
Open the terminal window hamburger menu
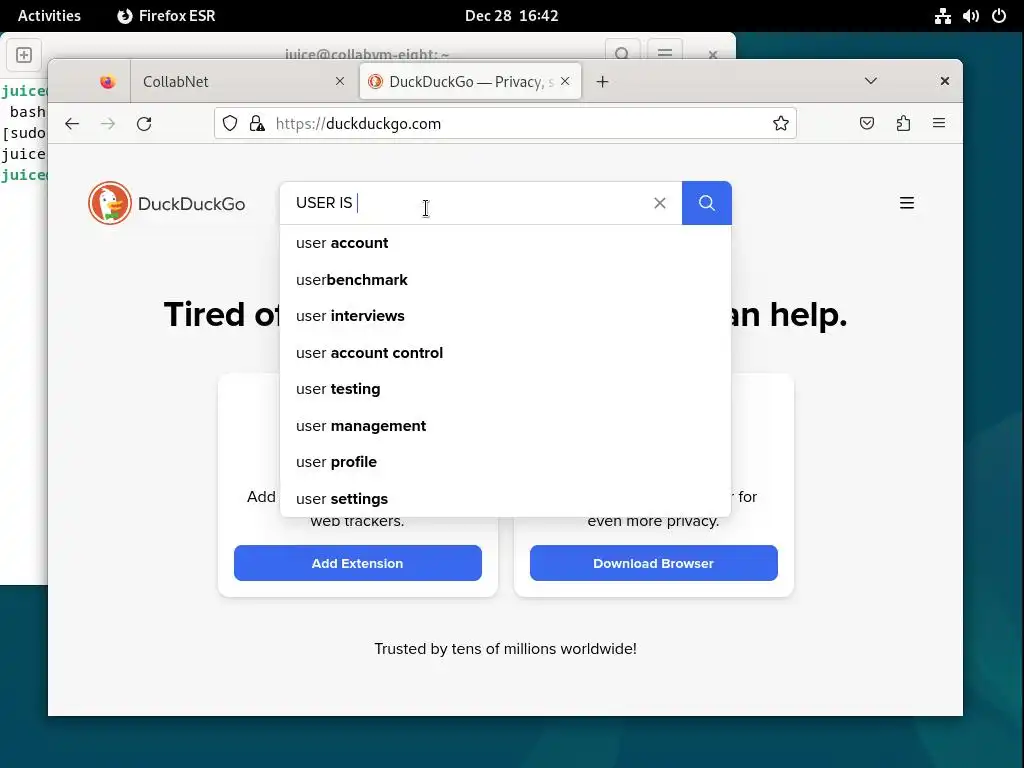point(665,52)
